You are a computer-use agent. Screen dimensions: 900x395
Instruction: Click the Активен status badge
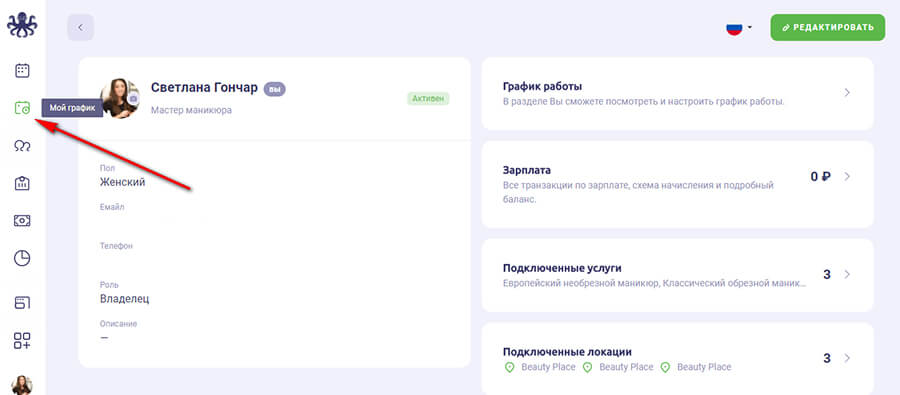tap(428, 98)
